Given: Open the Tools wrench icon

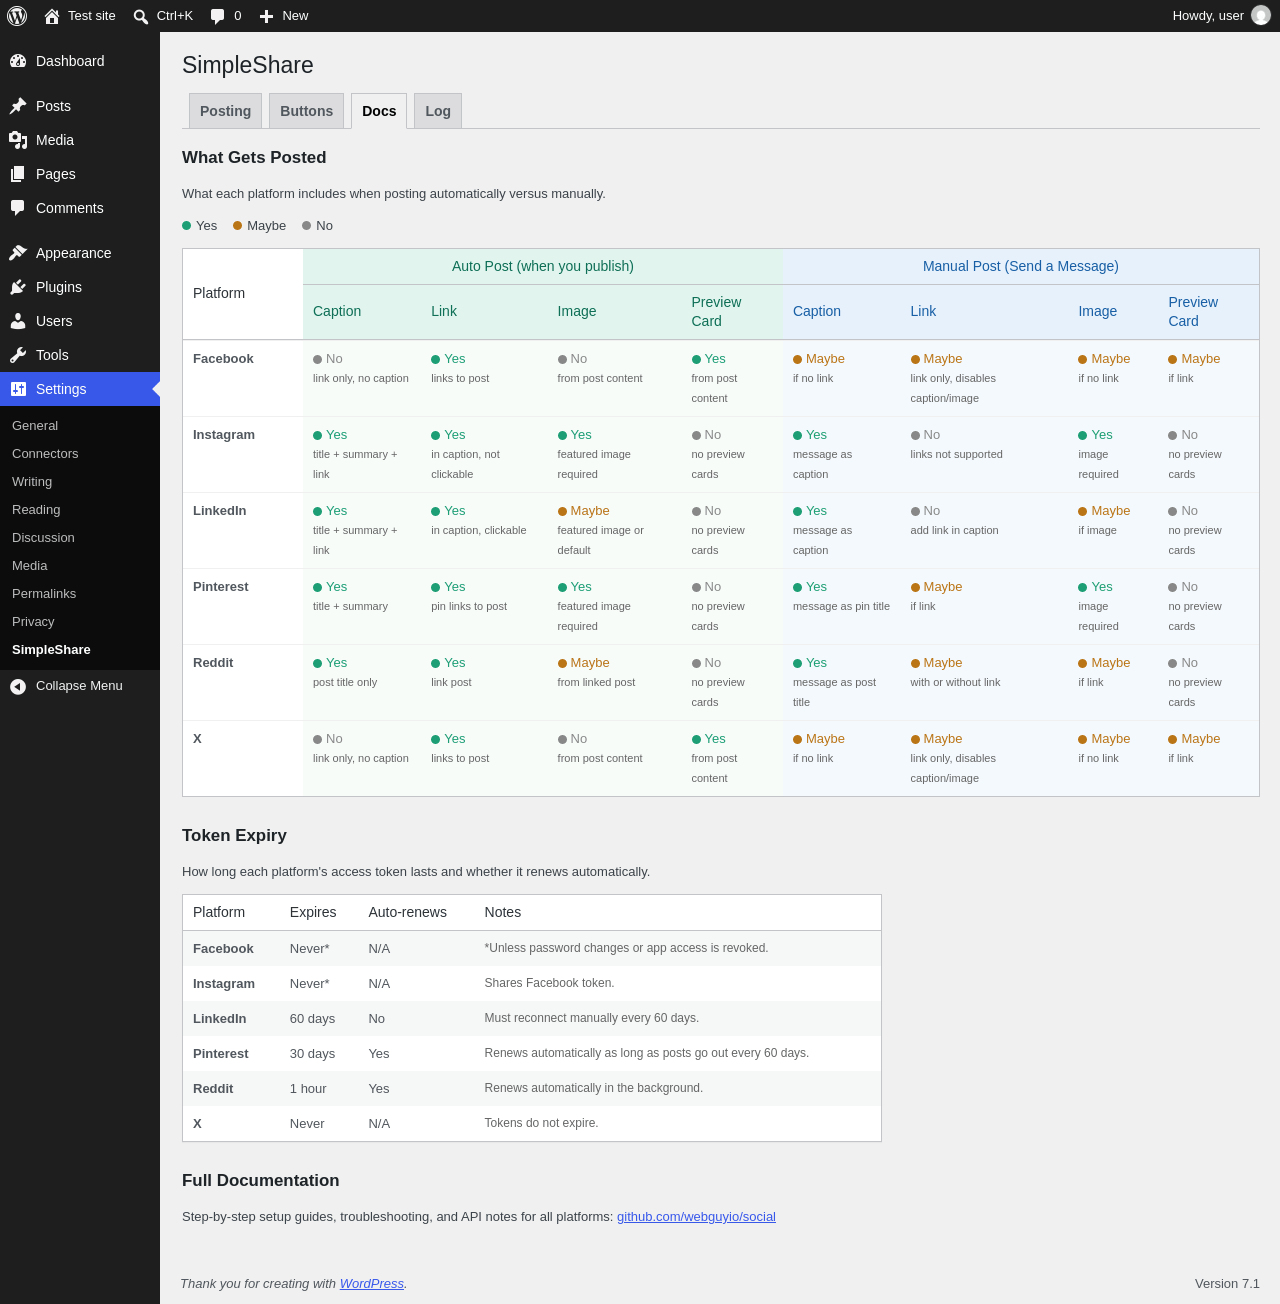Looking at the screenshot, I should tap(18, 355).
